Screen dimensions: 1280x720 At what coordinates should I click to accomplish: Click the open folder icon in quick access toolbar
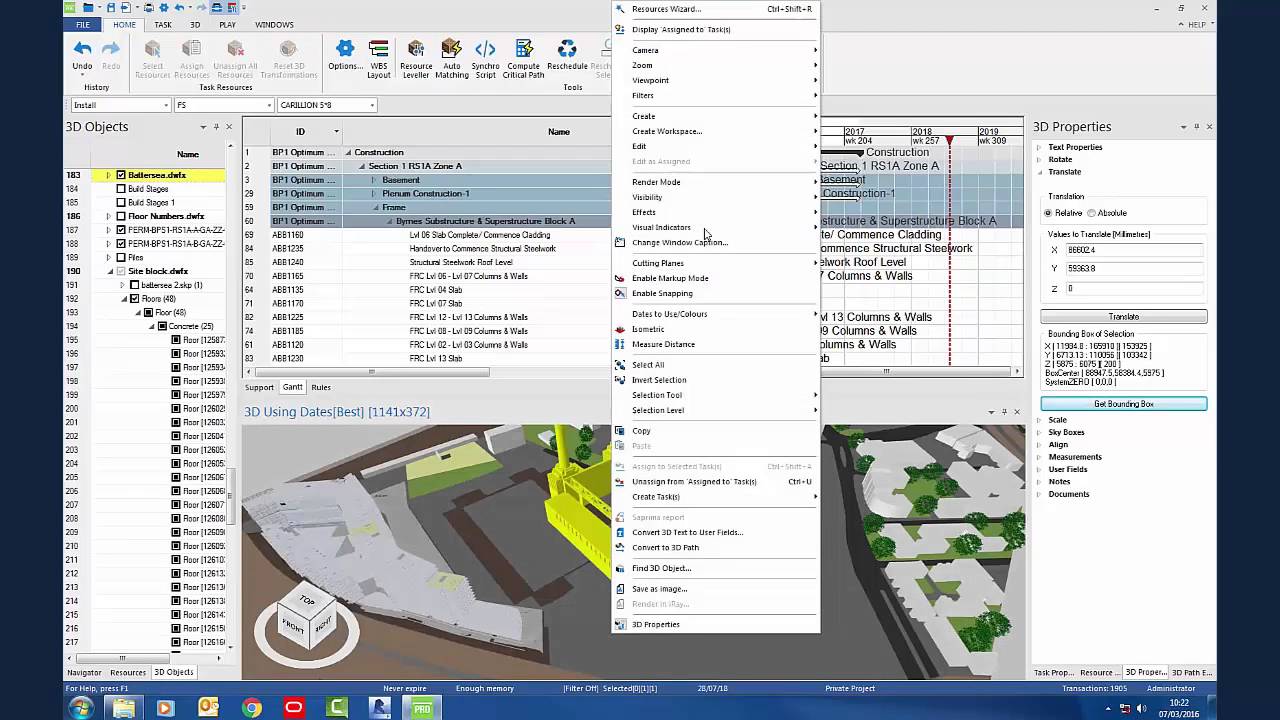tap(88, 8)
